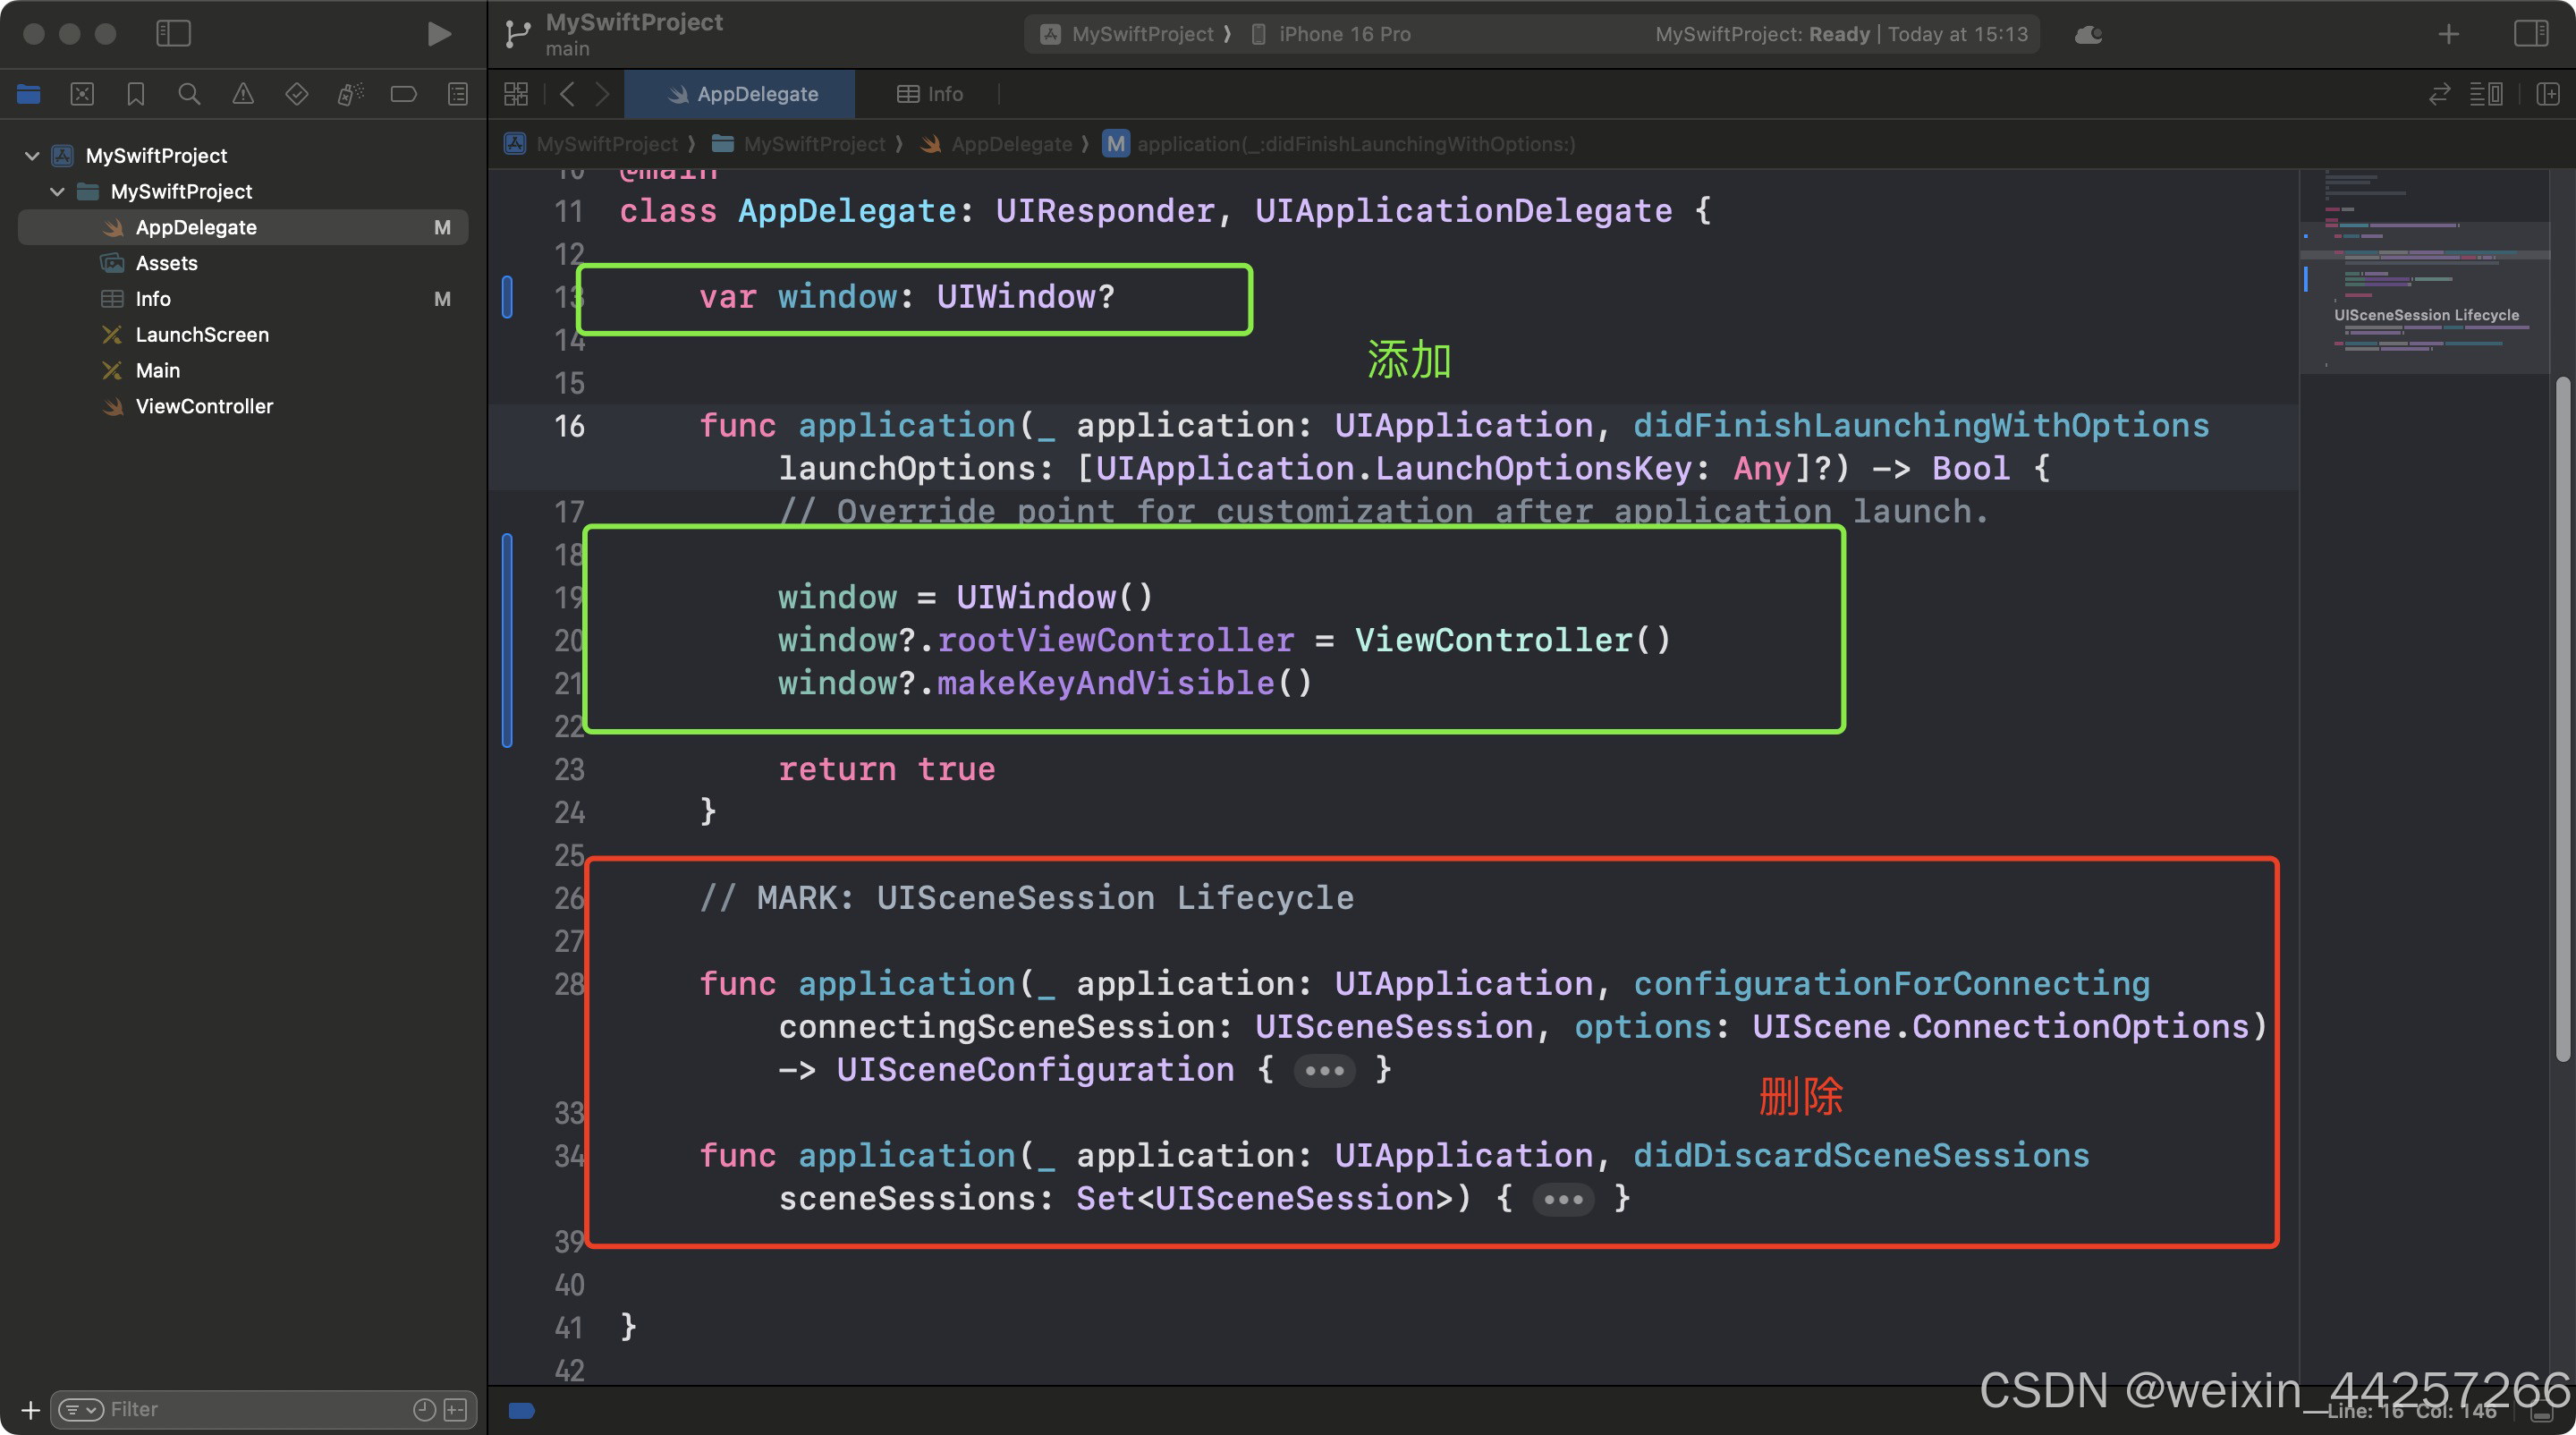Toggle the left navigator sidebar visibility

pos(173,33)
